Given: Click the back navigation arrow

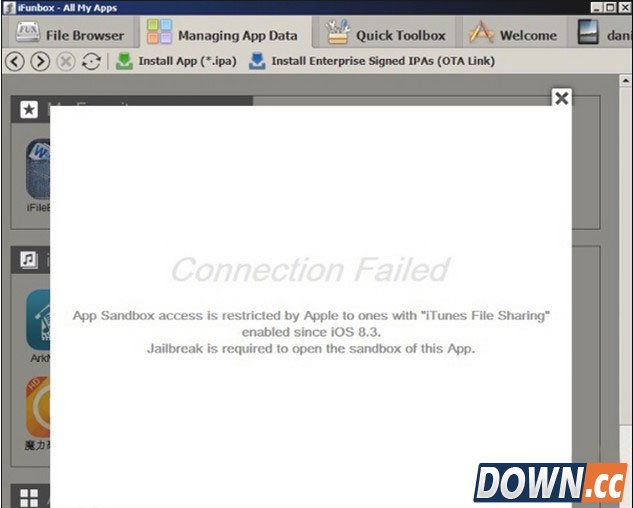Looking at the screenshot, I should 15,62.
